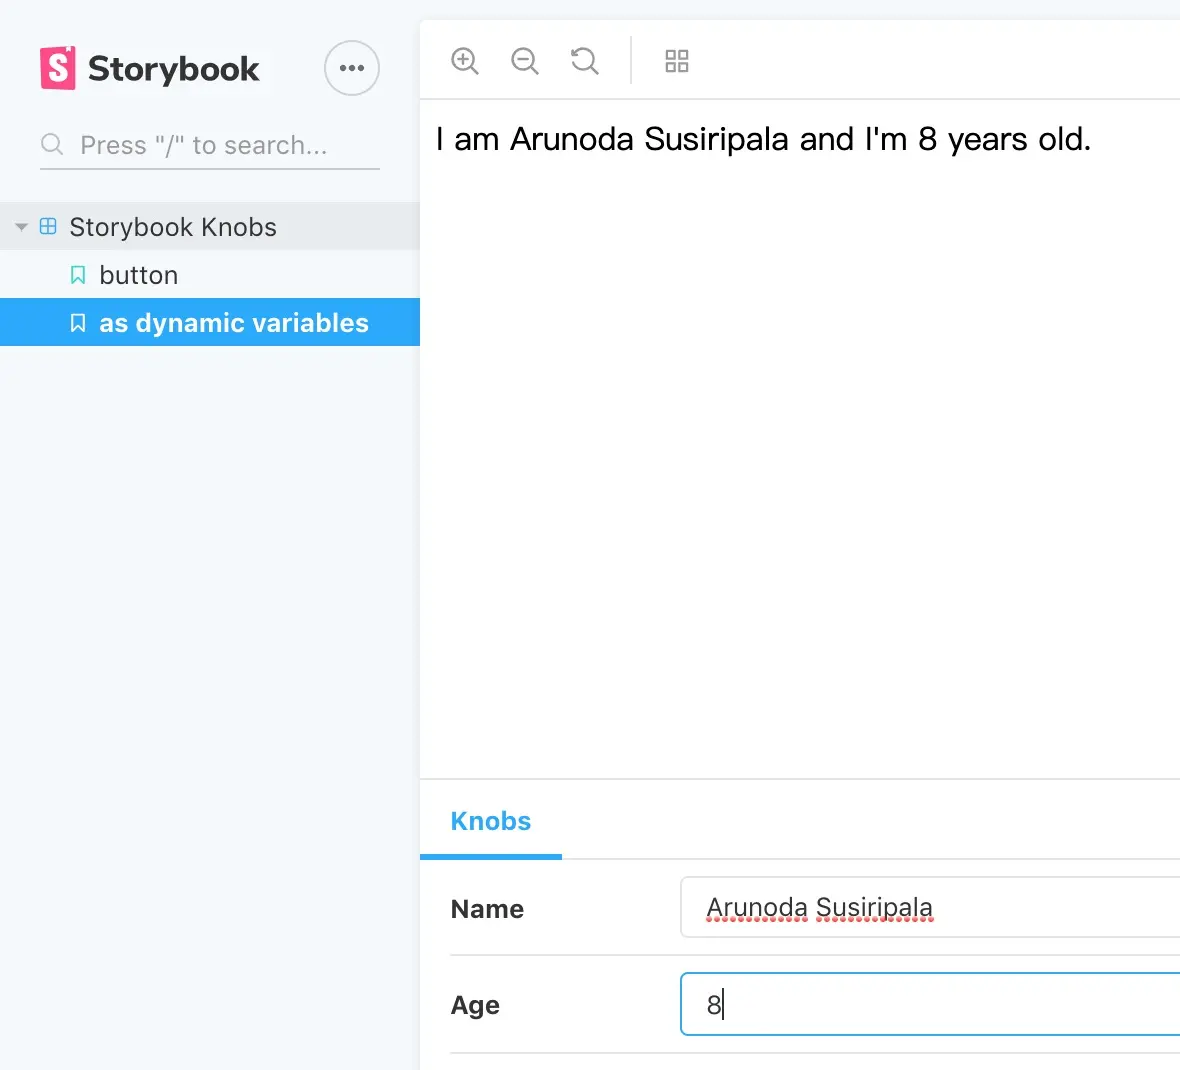
Task: Click the Storybook title text link
Action: [174, 69]
